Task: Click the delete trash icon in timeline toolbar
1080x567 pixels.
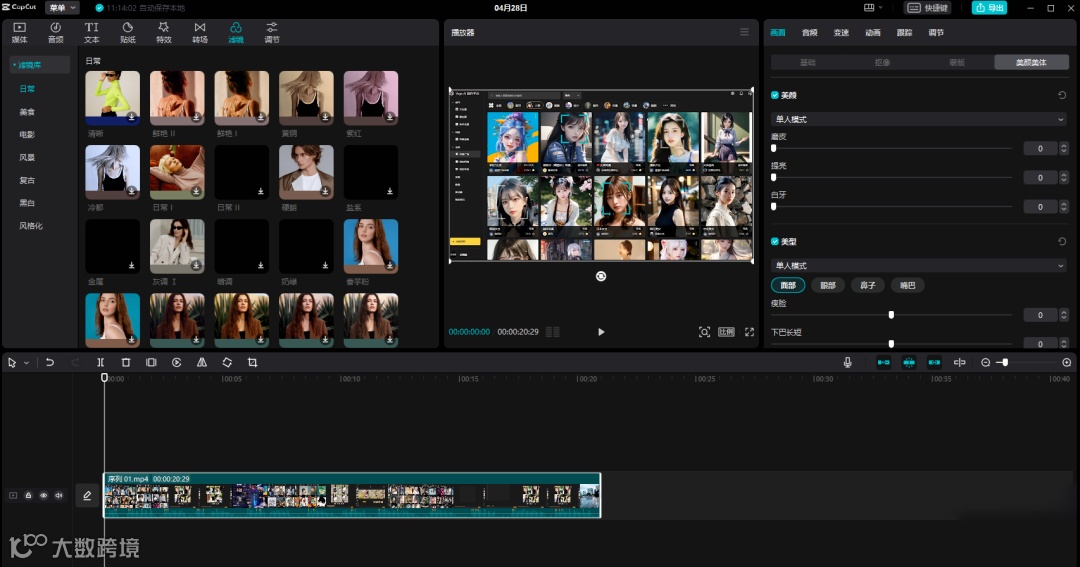Action: 126,362
